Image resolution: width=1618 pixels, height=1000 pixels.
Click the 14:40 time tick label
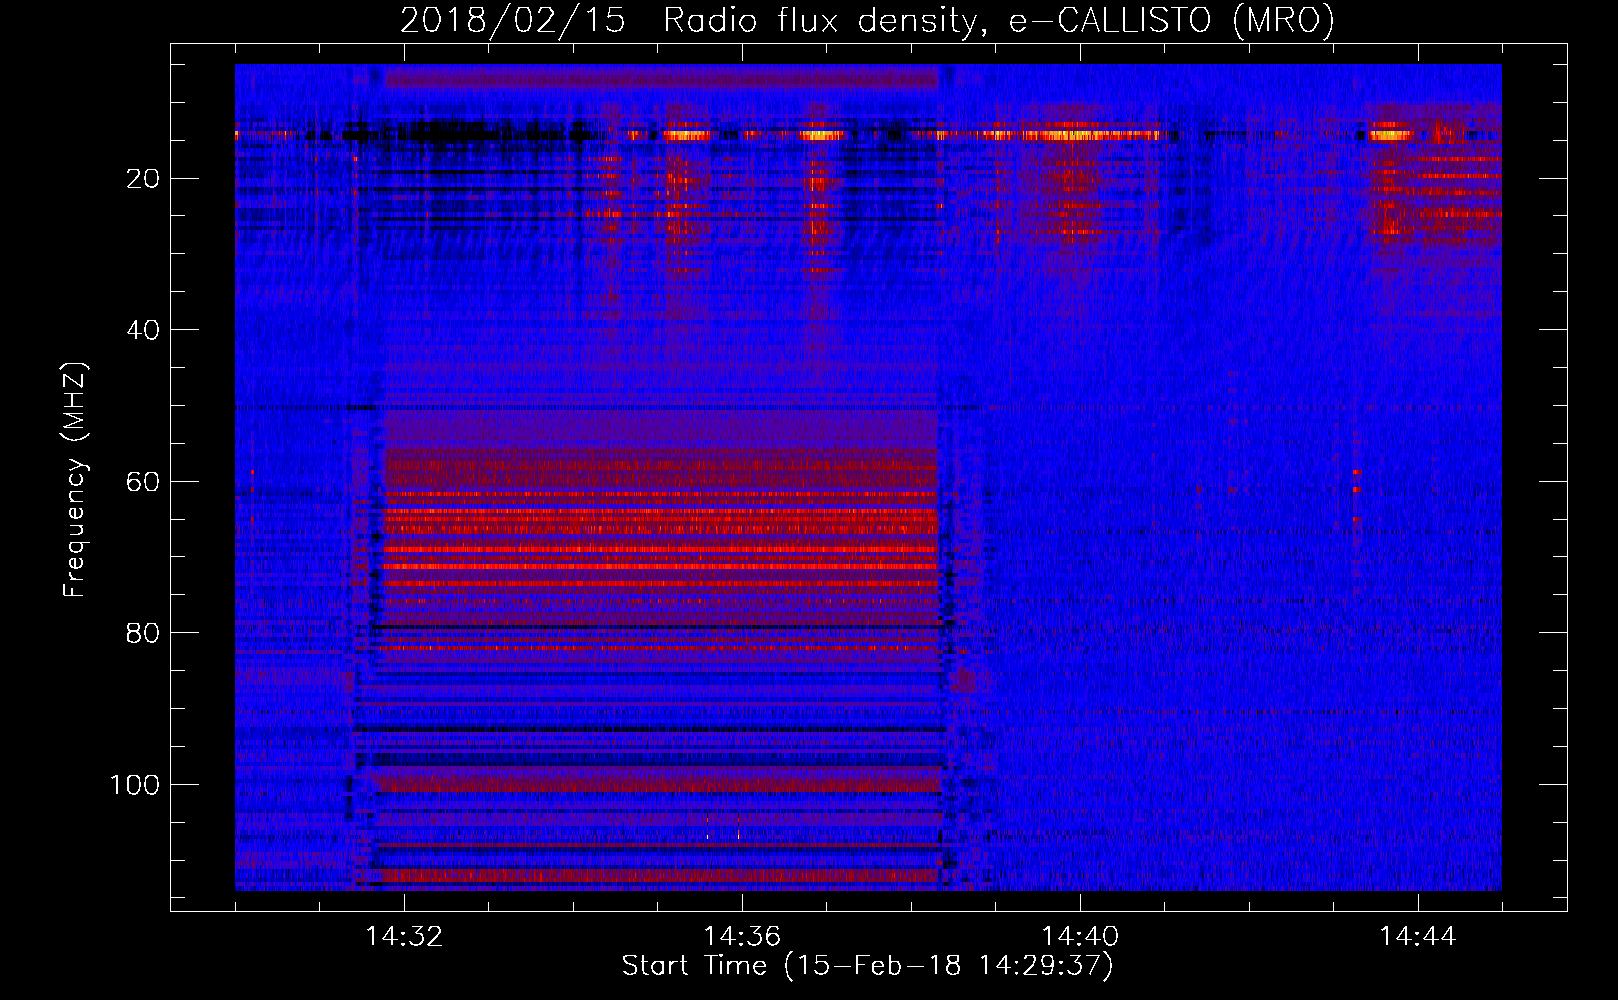[1080, 937]
